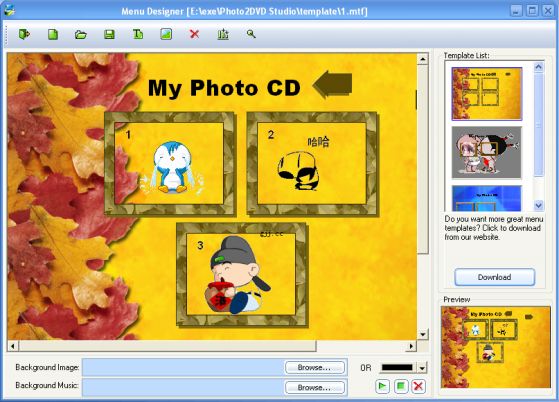Maximize the Menu Designer window
The width and height of the screenshot is (559, 402).
click(532, 11)
